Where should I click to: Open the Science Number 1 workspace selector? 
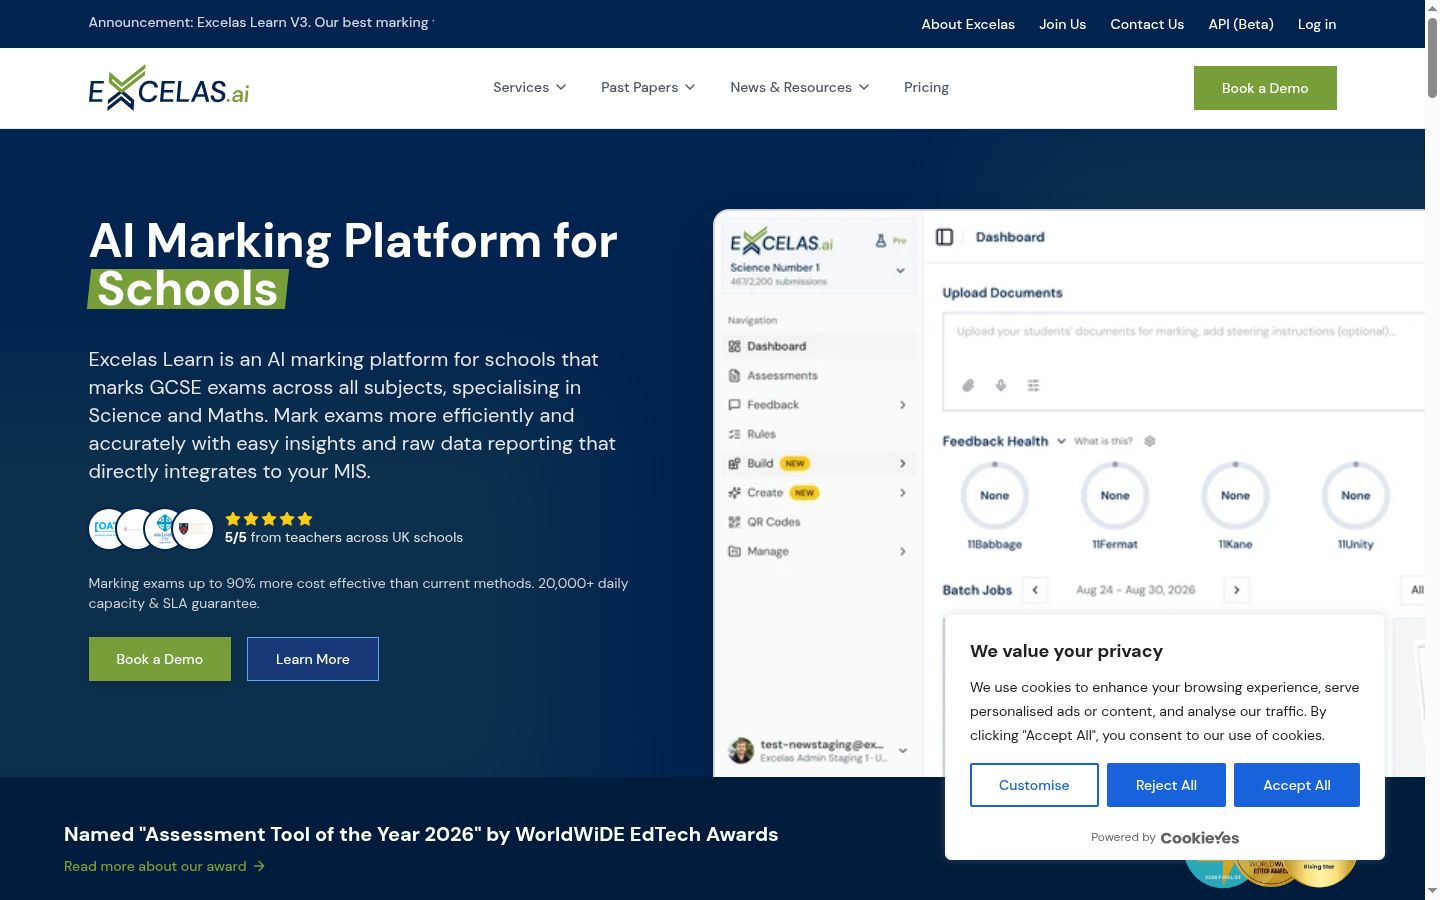tap(819, 272)
